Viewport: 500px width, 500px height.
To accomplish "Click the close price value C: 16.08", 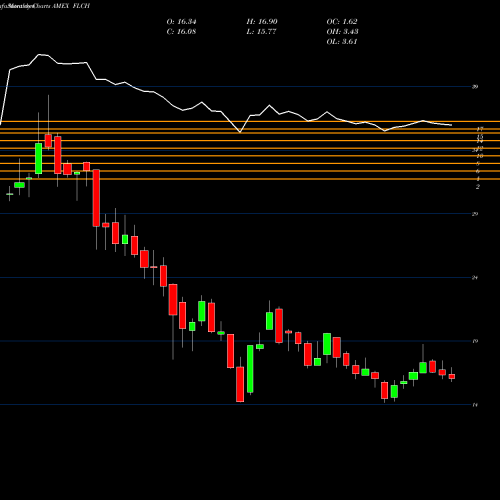I will (181, 32).
